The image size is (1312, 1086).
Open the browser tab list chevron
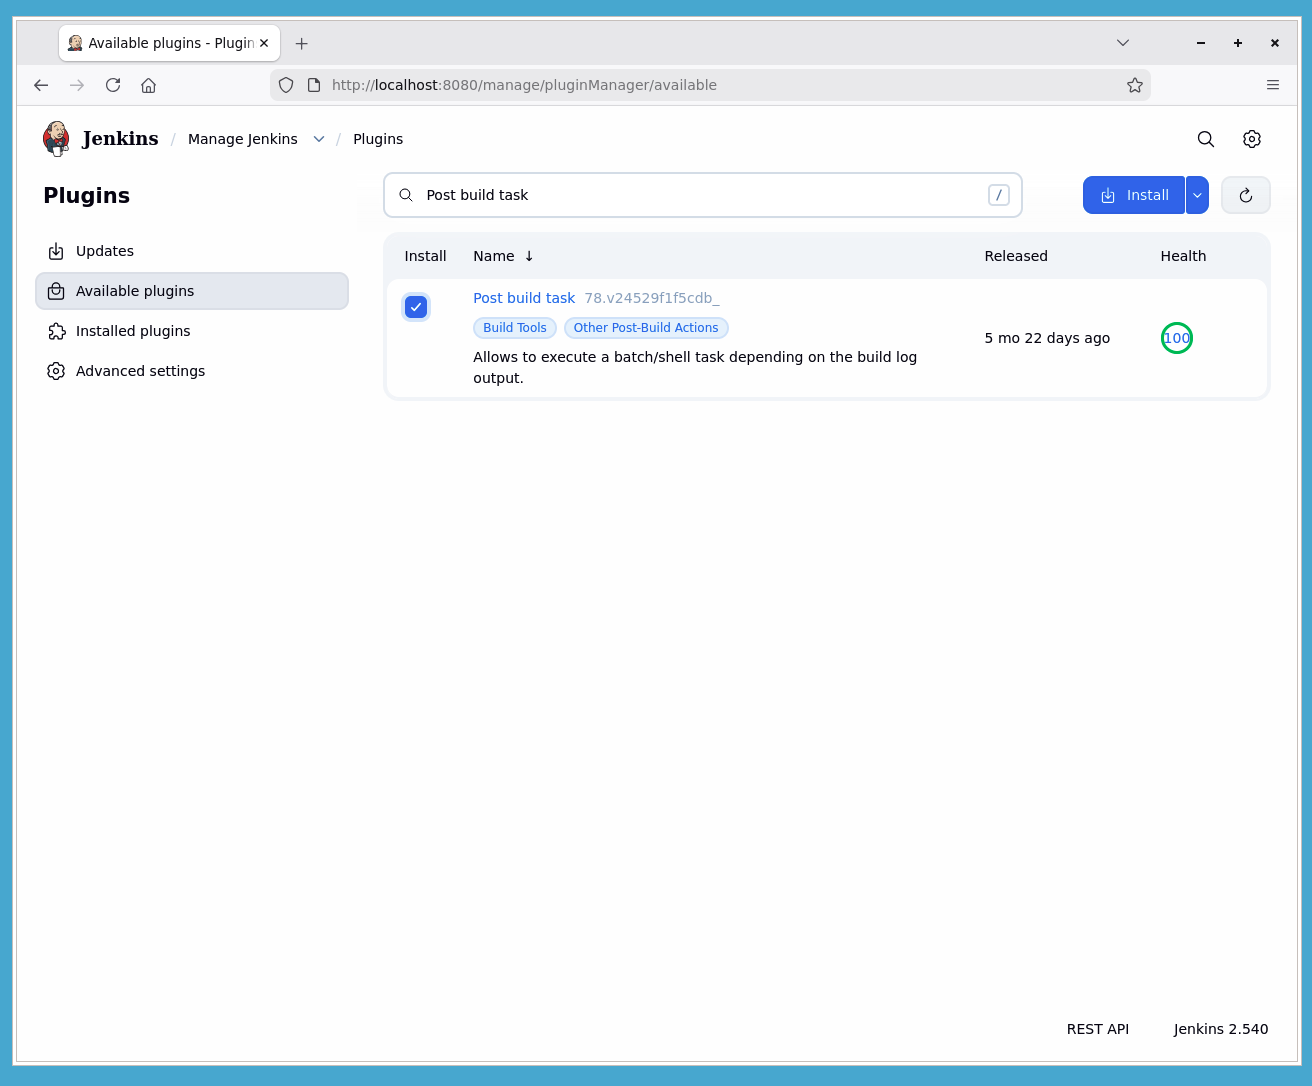coord(1122,43)
